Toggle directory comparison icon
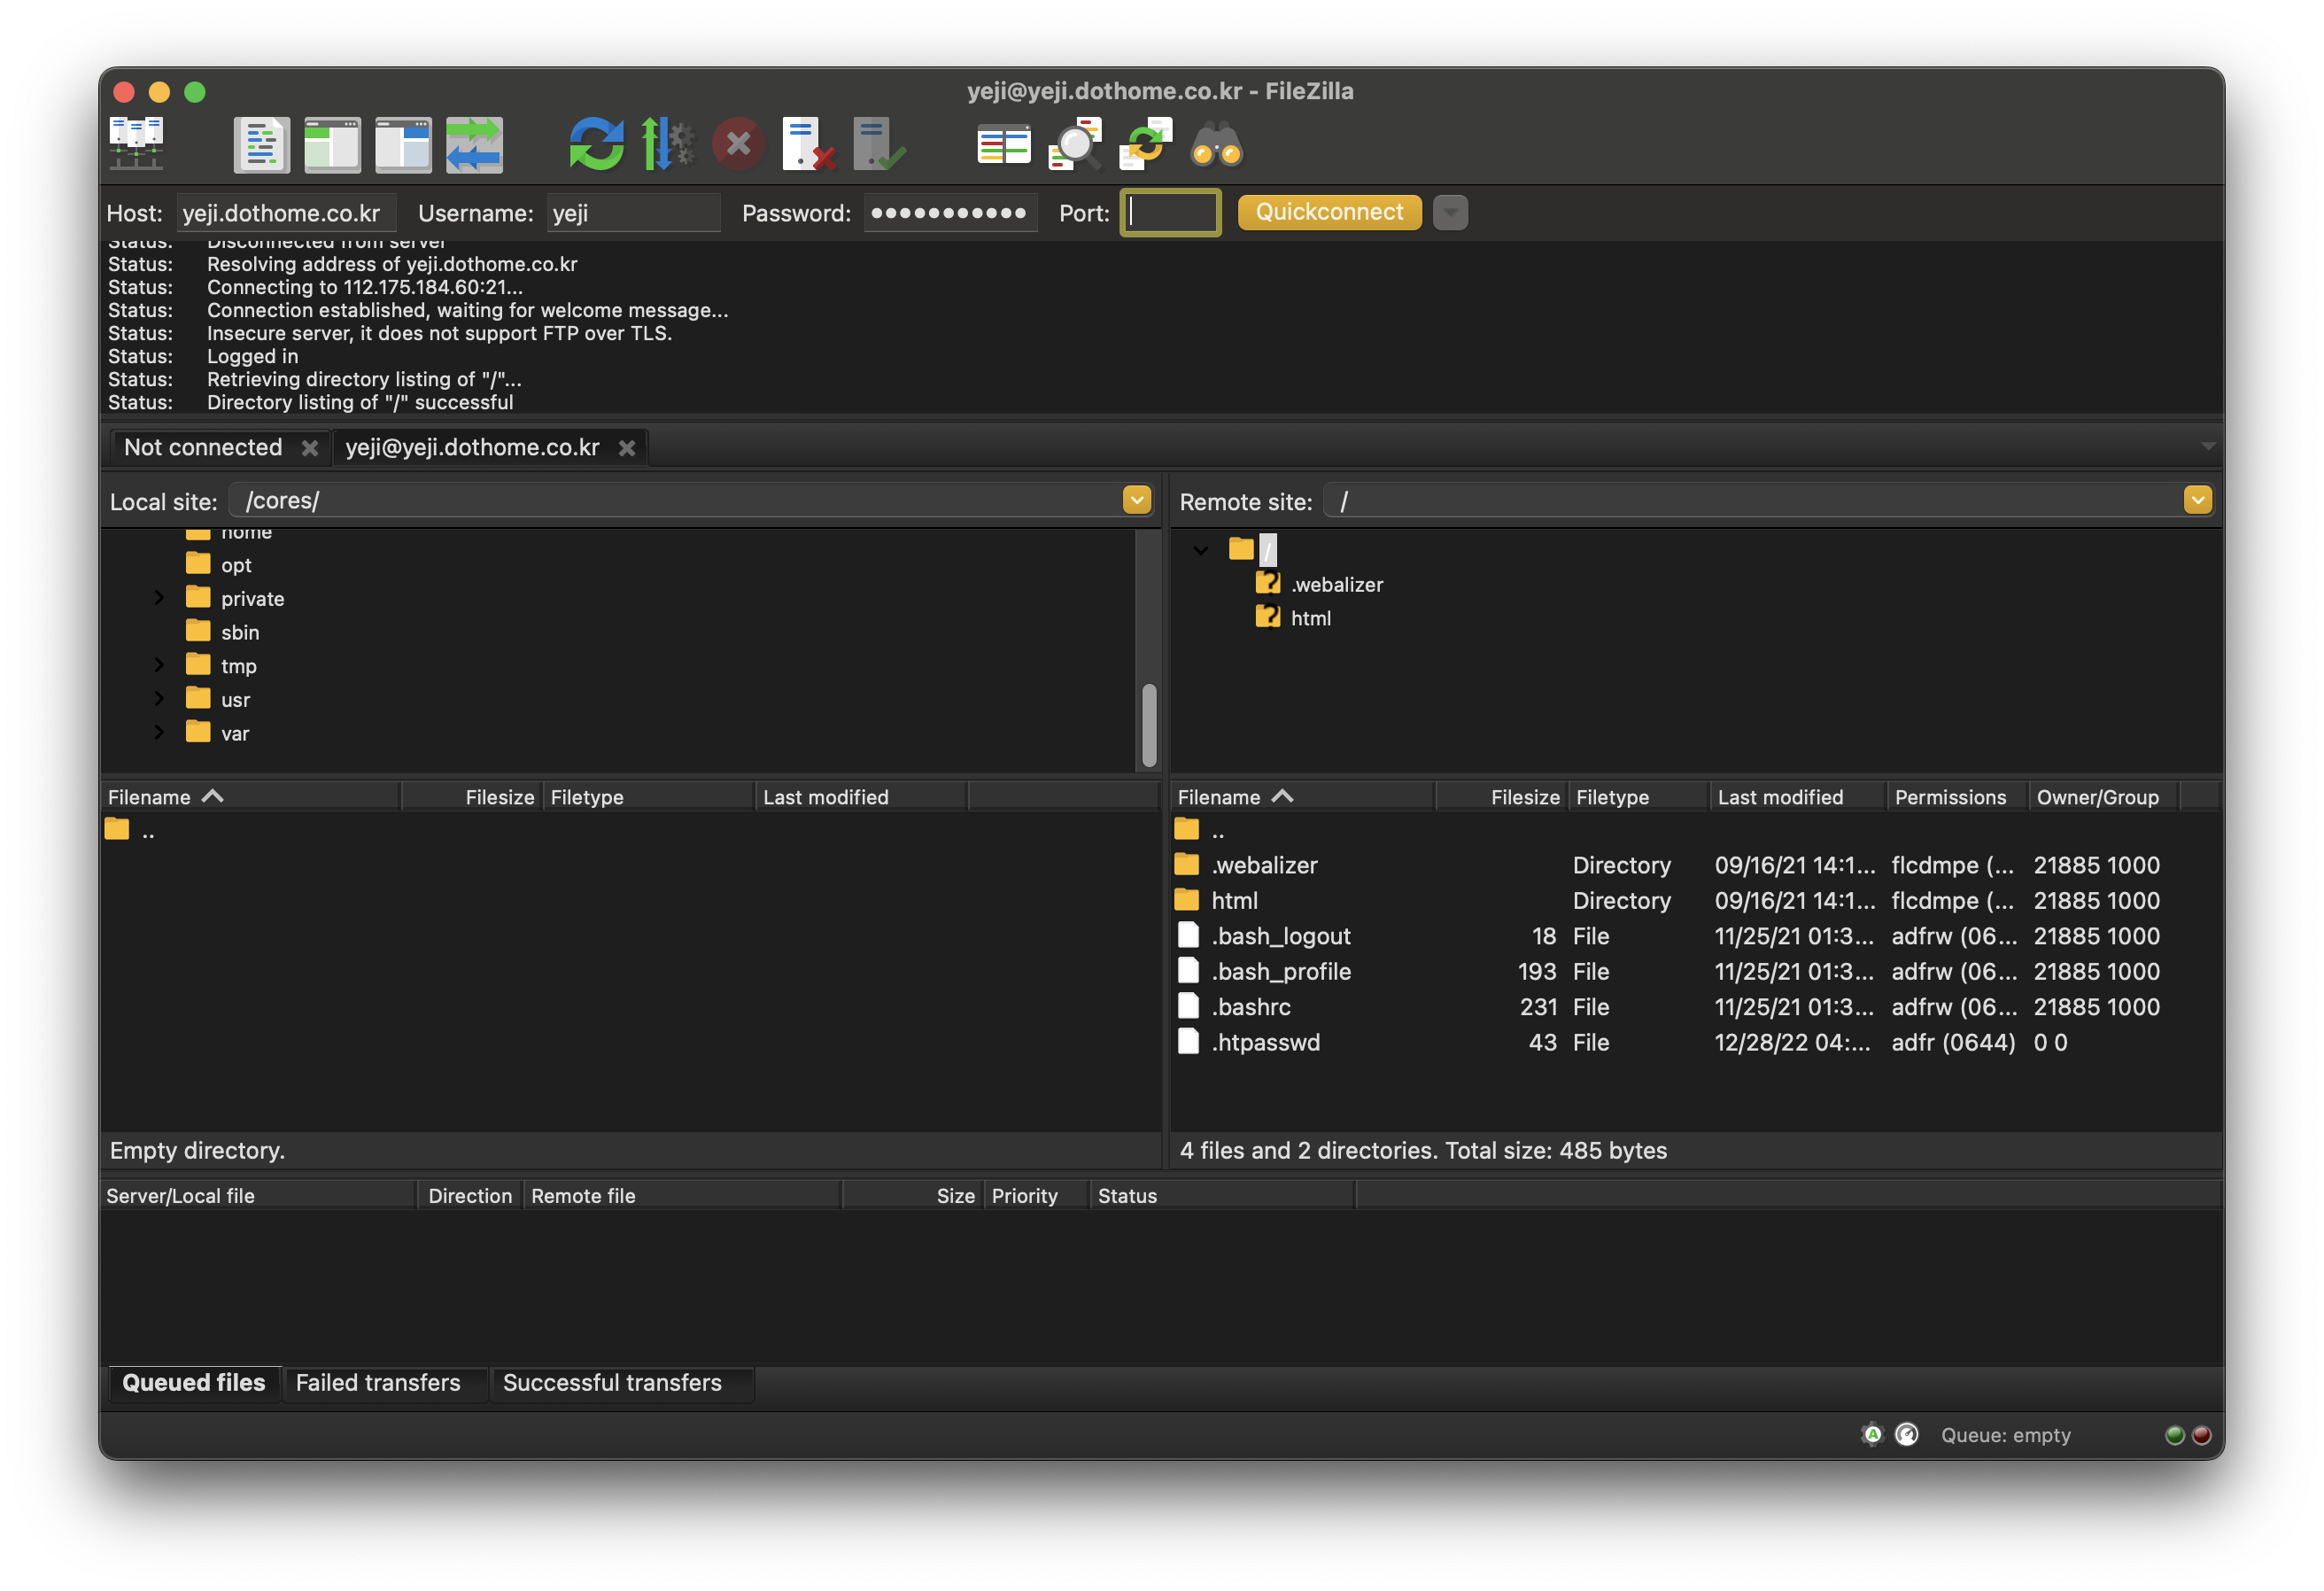The height and width of the screenshot is (1591, 2324). coord(1074,144)
